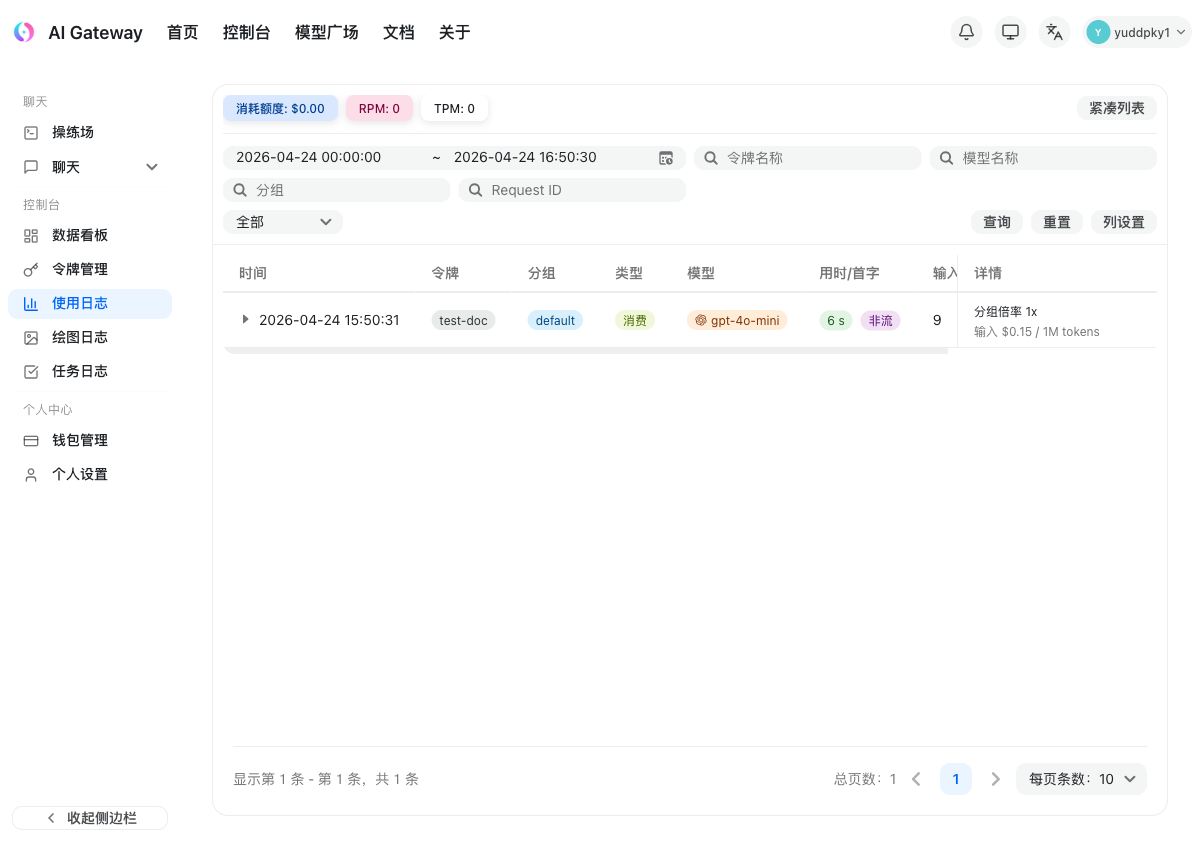Open the Playground (操练场) sidebar item

point(90,132)
